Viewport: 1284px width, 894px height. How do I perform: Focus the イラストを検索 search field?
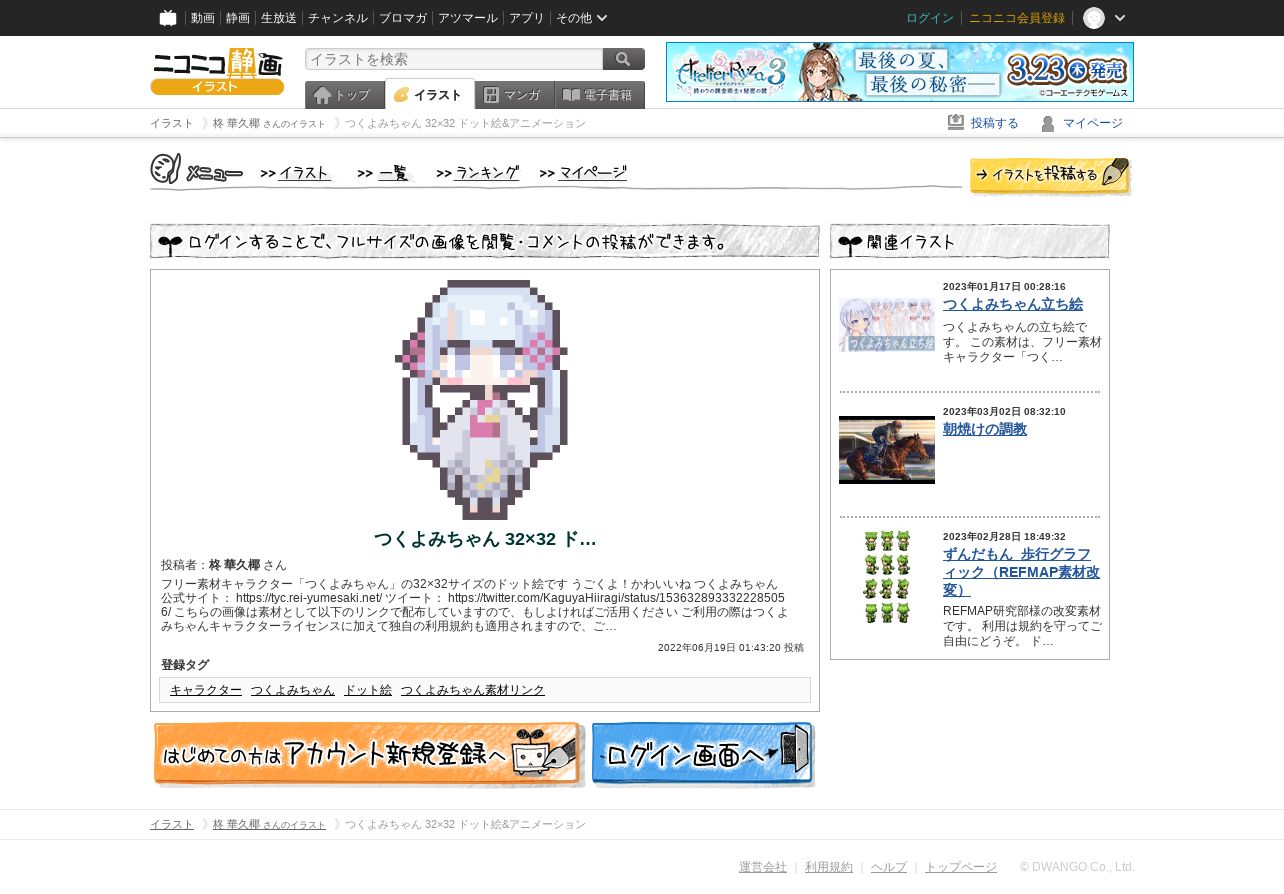click(454, 59)
